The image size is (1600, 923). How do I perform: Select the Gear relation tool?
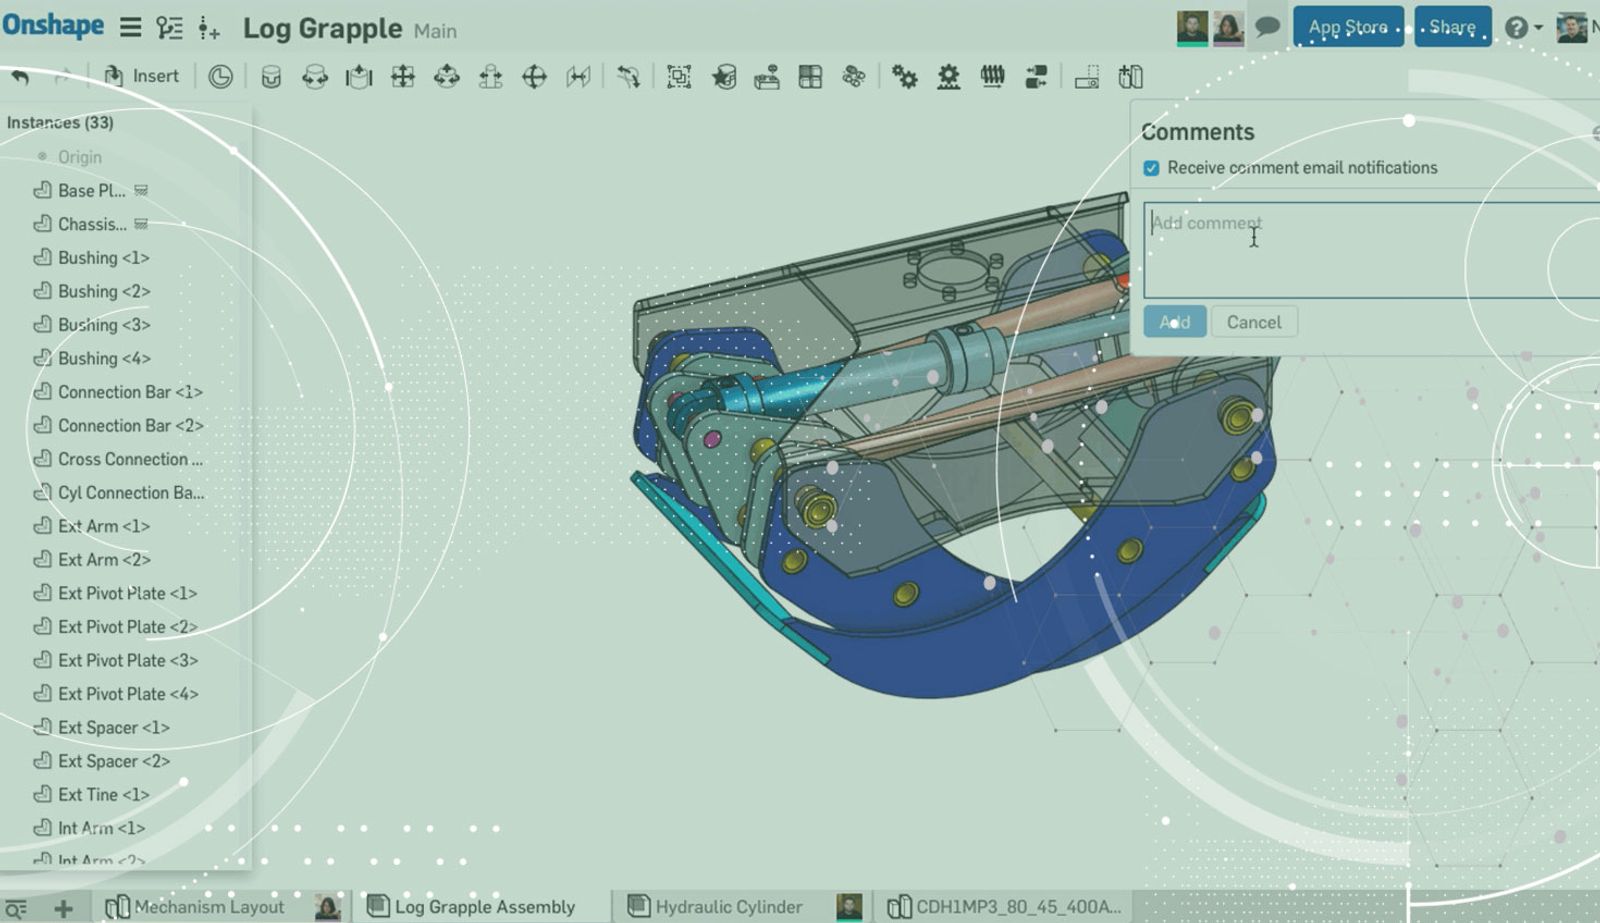[904, 77]
